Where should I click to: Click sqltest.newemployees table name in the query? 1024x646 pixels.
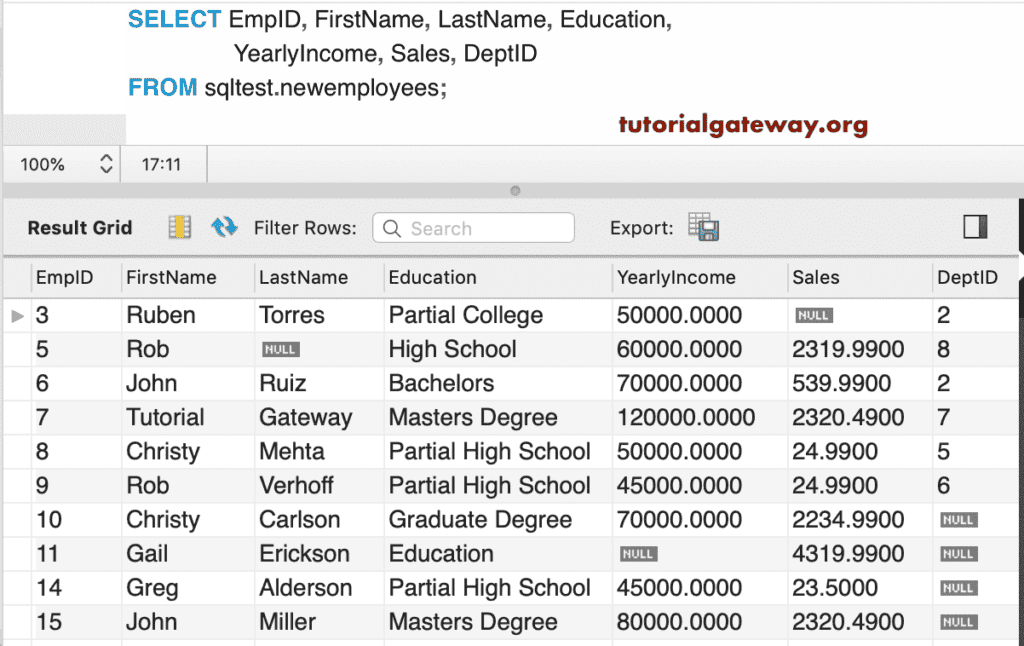tap(323, 88)
